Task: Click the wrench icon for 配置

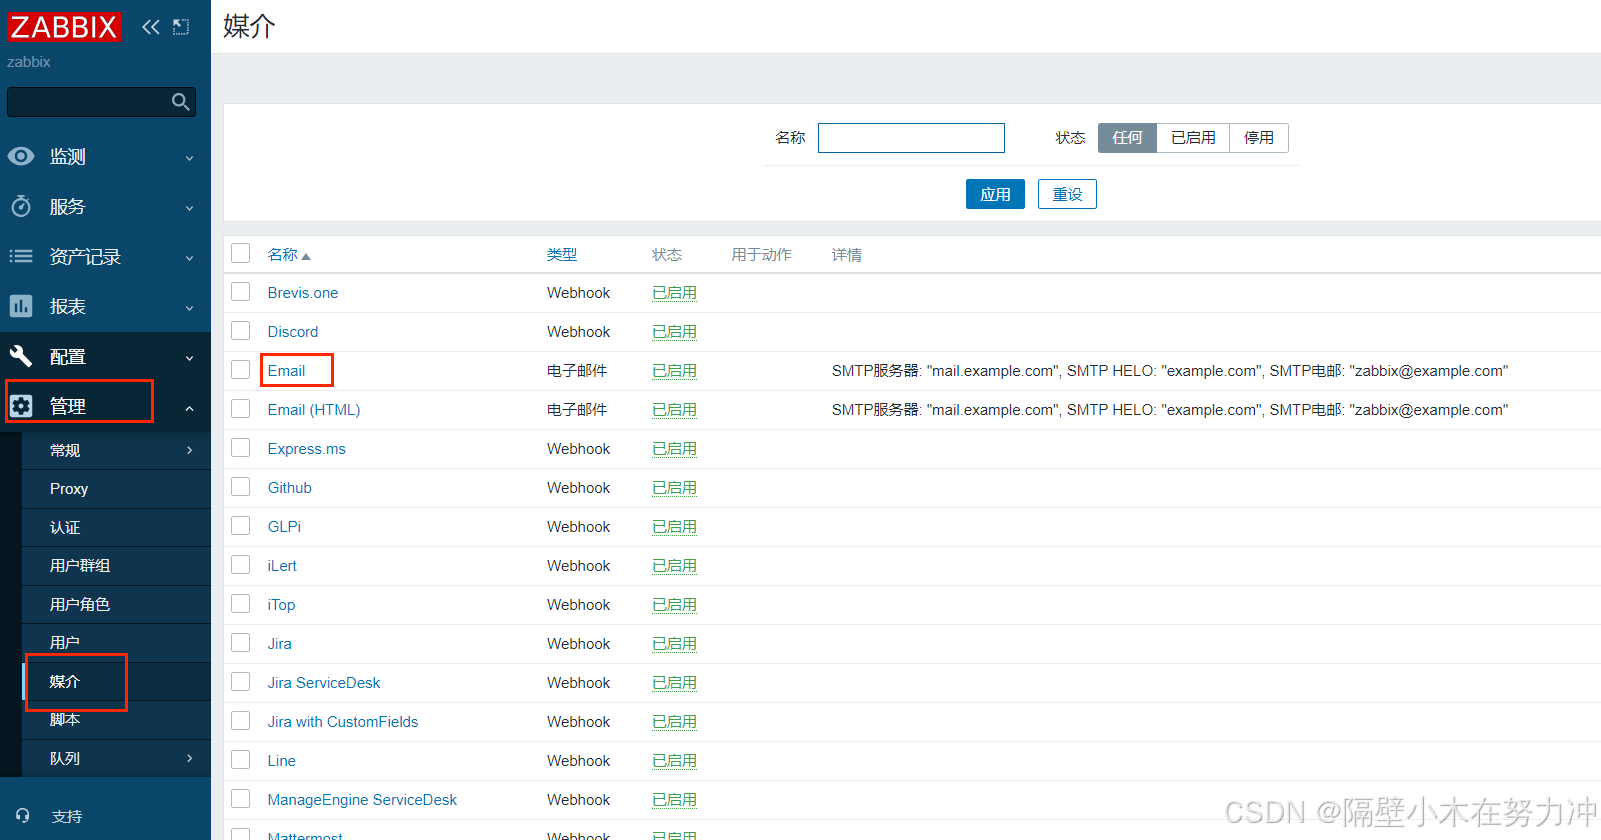Action: (21, 356)
